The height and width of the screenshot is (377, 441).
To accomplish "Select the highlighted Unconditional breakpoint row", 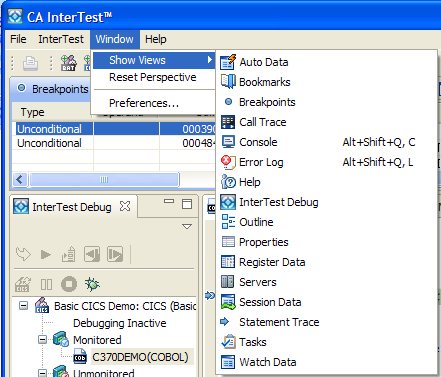I will point(113,129).
